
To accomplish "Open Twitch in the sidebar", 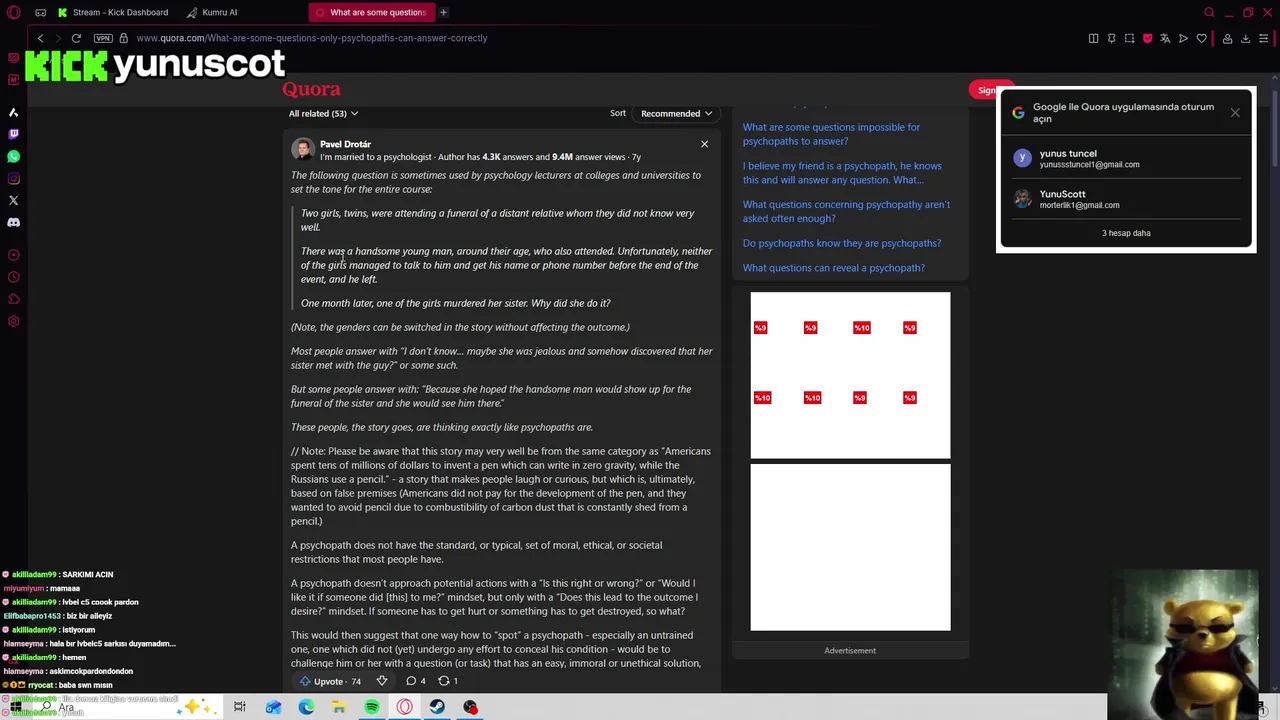I will click(x=13, y=134).
